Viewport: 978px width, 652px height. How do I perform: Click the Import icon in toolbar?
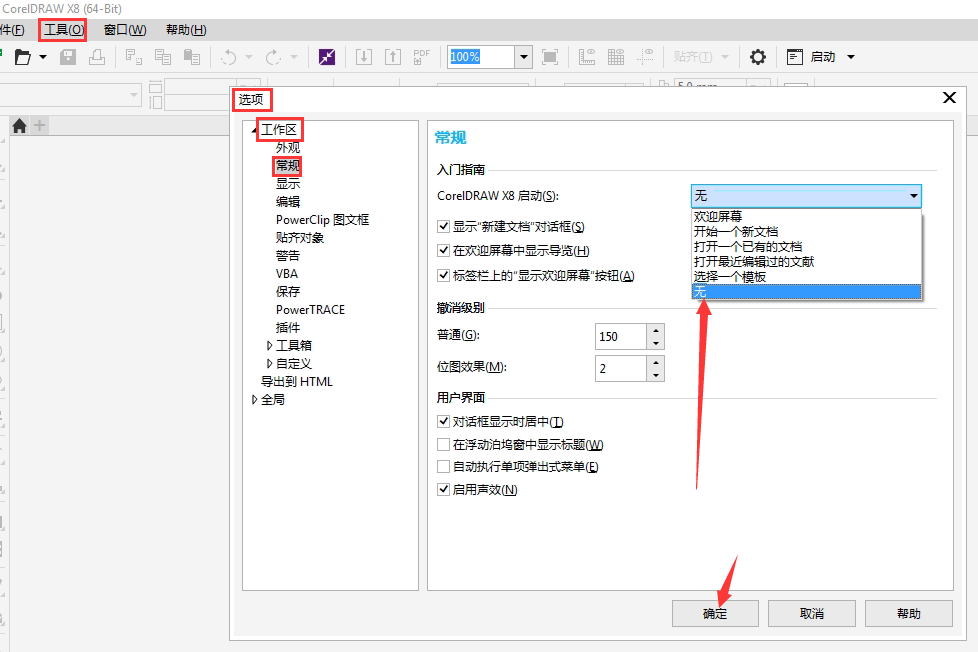(364, 57)
